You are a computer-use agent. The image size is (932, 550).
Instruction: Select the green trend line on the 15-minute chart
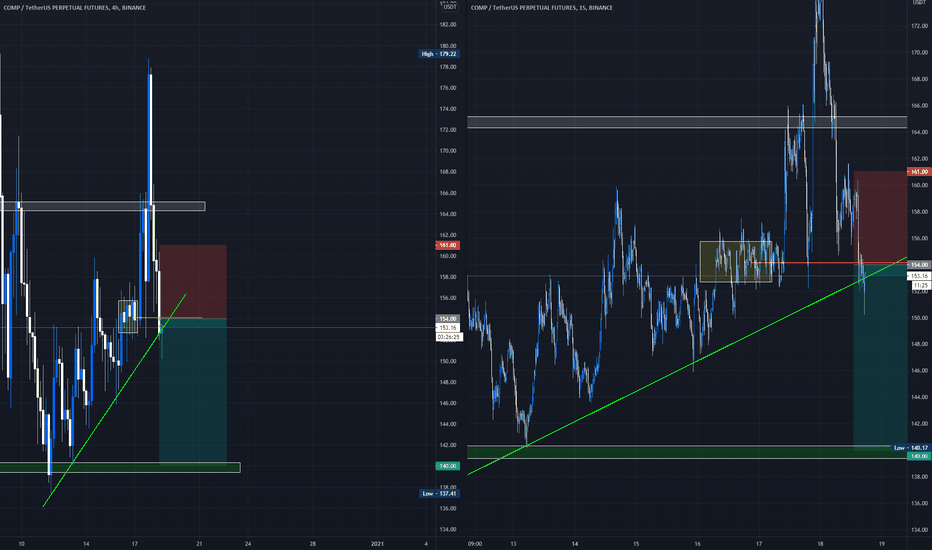(x=687, y=366)
